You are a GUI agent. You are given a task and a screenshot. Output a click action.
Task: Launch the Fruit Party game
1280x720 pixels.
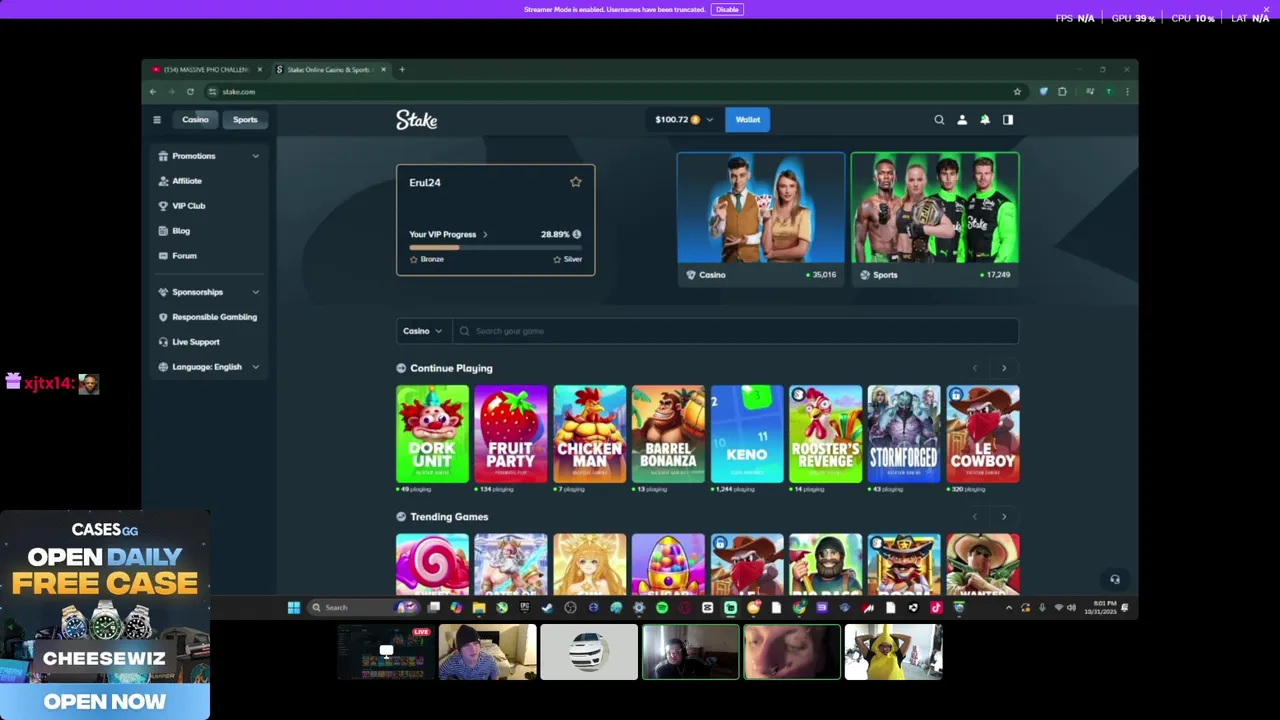(x=511, y=434)
